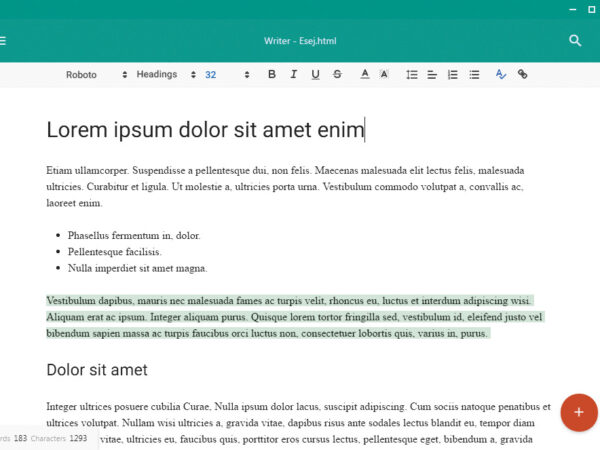Image resolution: width=600 pixels, height=450 pixels.
Task: Toggle bold formatting
Action: pos(272,75)
